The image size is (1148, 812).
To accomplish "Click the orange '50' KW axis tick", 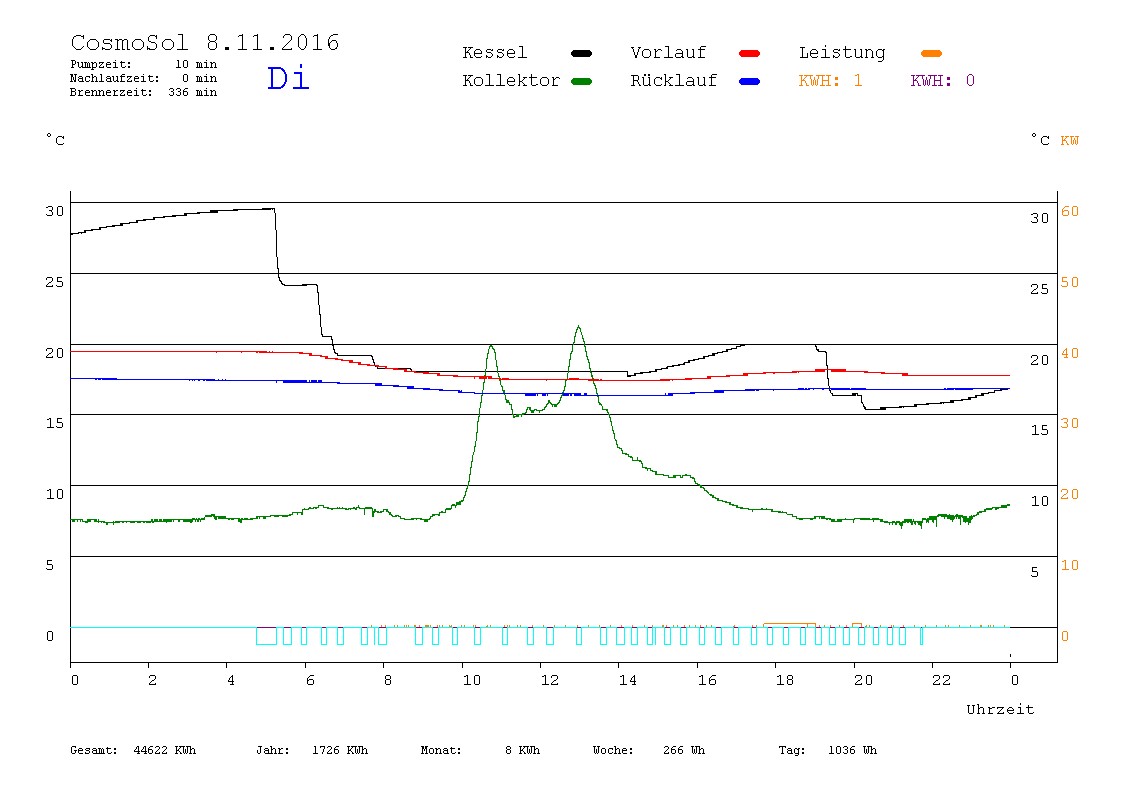I will point(1070,283).
